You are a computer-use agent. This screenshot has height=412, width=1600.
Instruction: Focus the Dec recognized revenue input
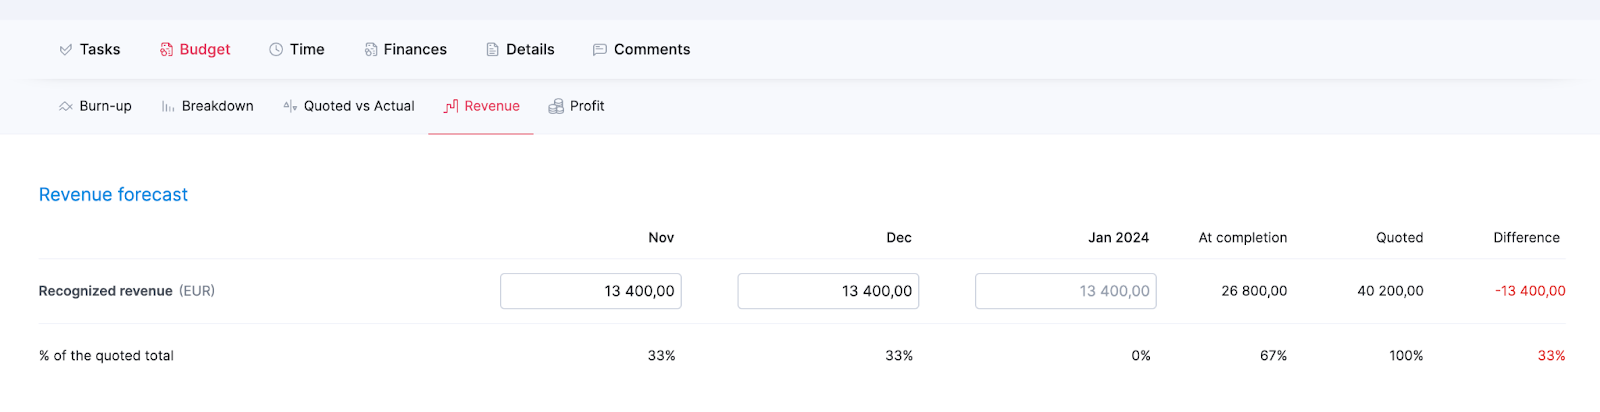[828, 291]
